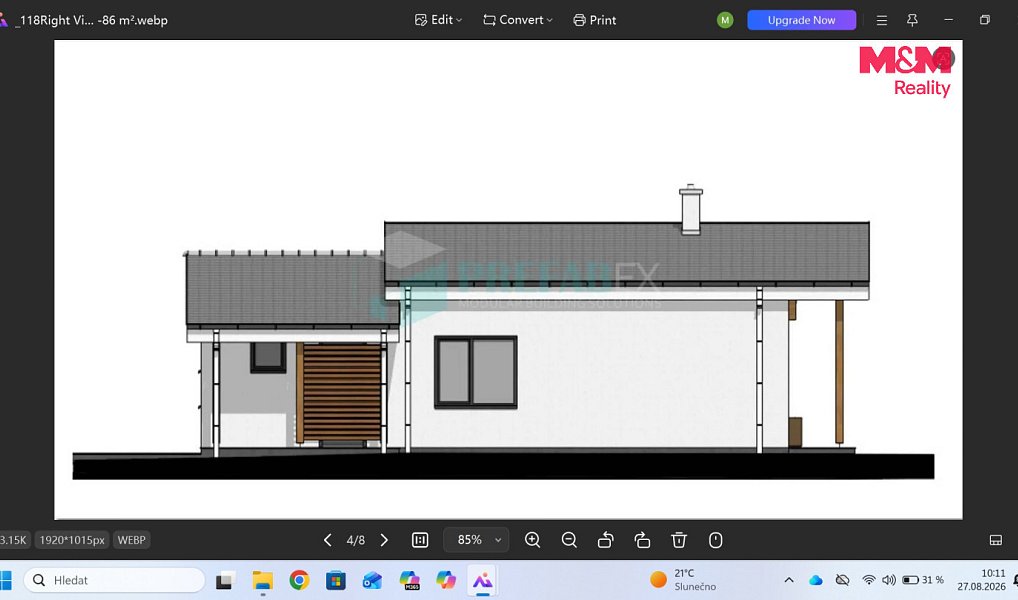Print the current image
The image size is (1018, 600).
595,20
